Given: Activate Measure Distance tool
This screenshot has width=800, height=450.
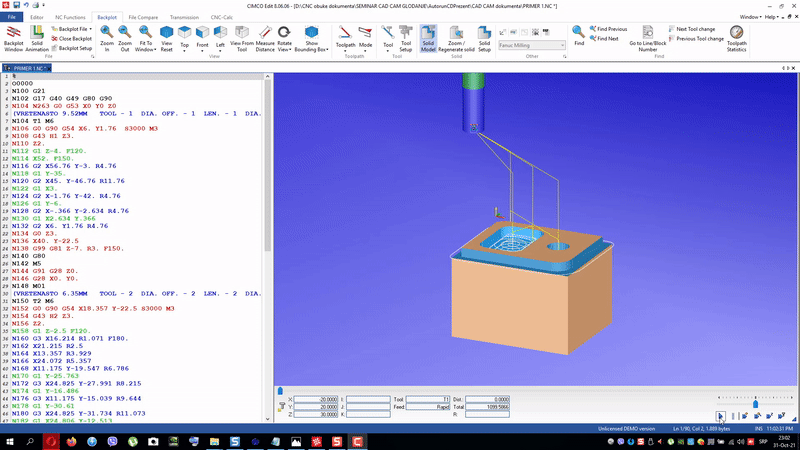Looking at the screenshot, I should tap(265, 39).
